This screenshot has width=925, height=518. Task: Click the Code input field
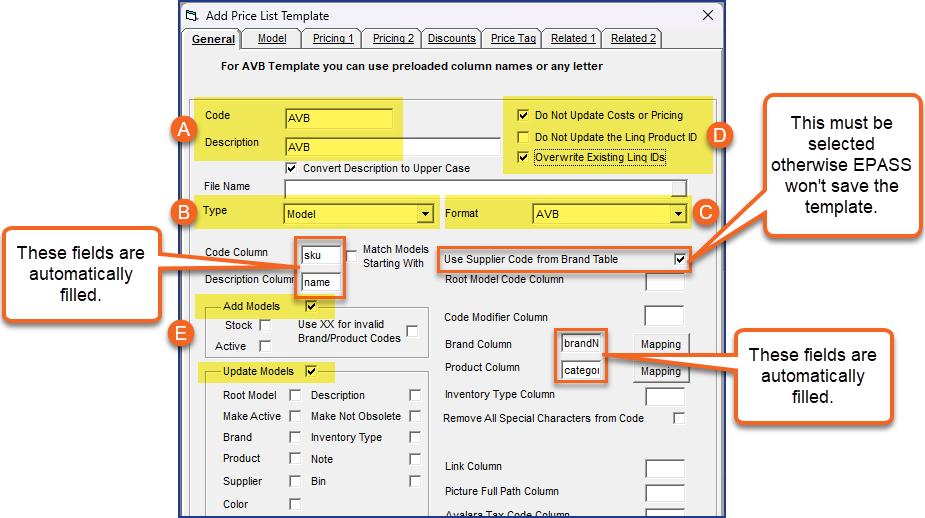point(339,118)
